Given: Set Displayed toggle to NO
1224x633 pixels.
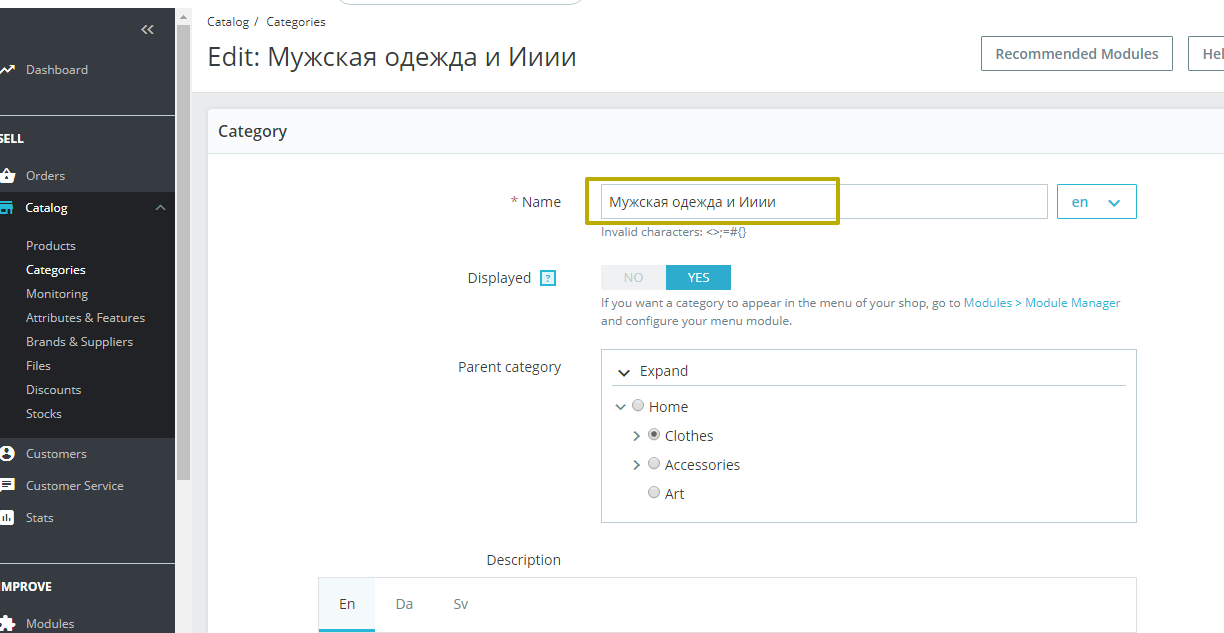Looking at the screenshot, I should click(x=633, y=278).
